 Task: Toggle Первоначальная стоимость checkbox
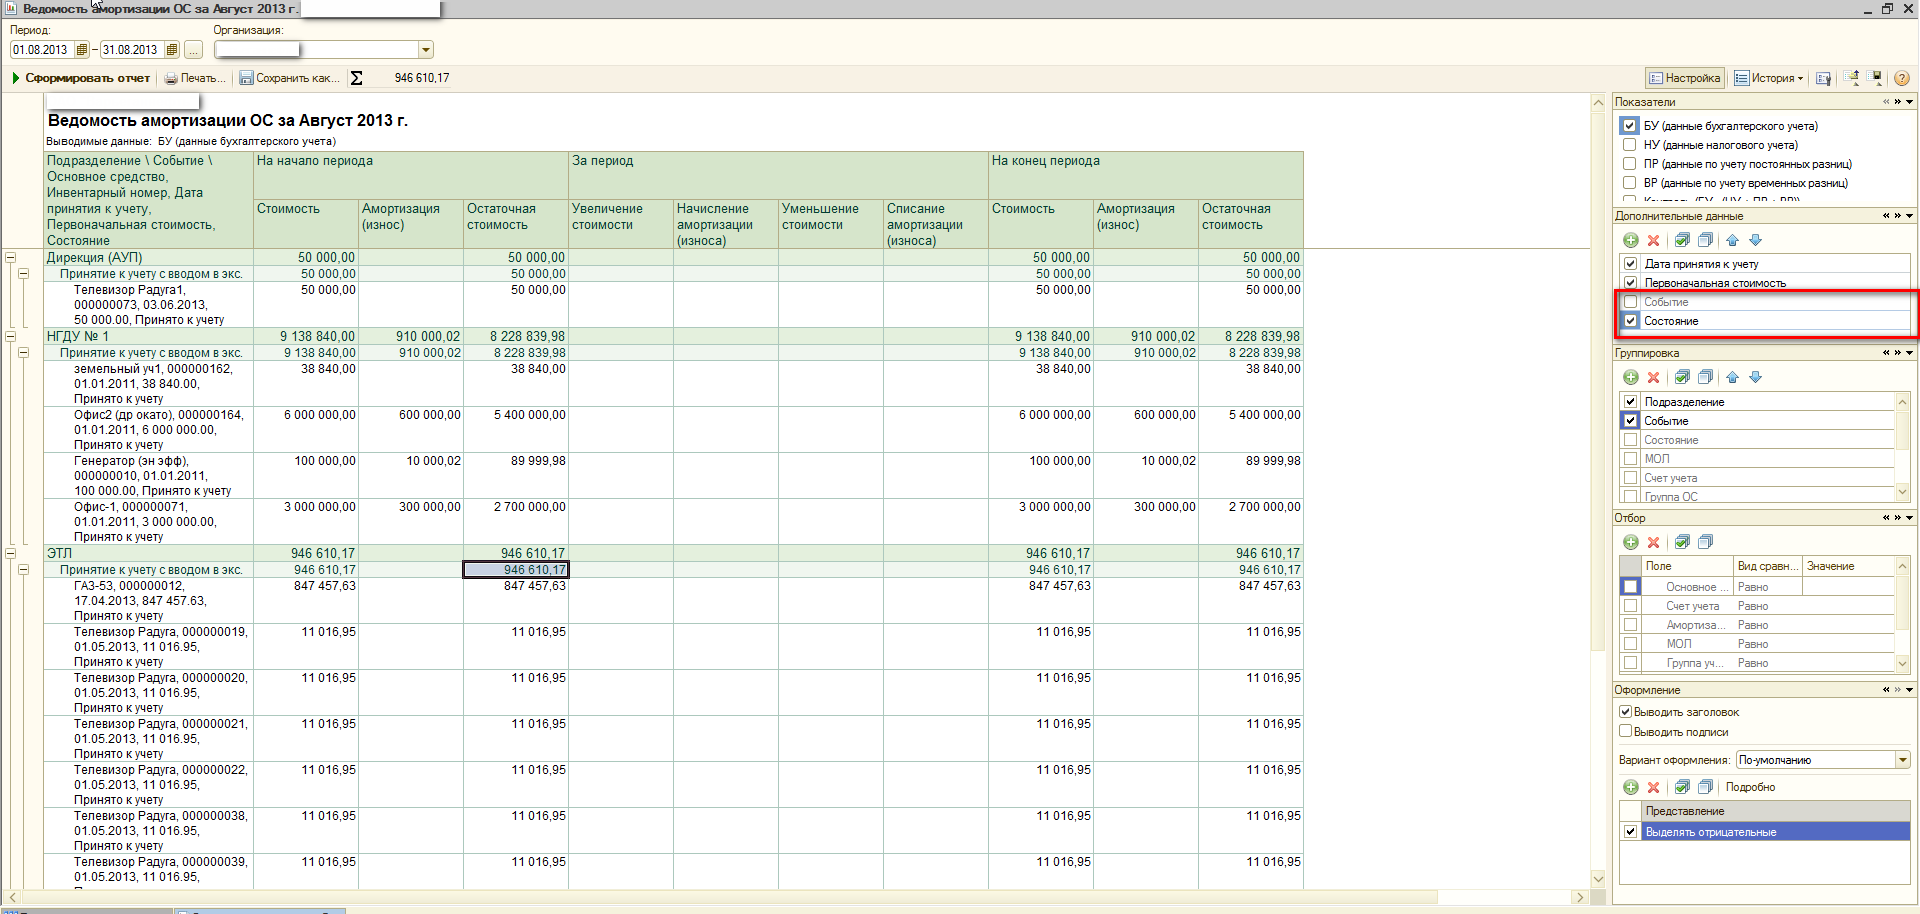coord(1630,283)
